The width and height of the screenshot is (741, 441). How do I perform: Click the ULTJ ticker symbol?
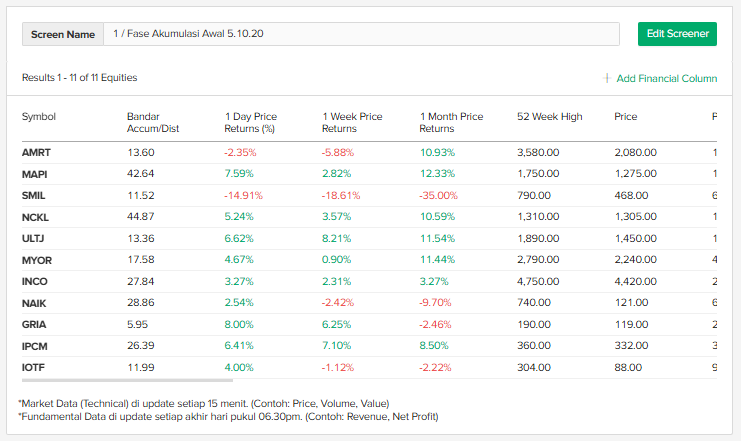pyautogui.click(x=34, y=238)
